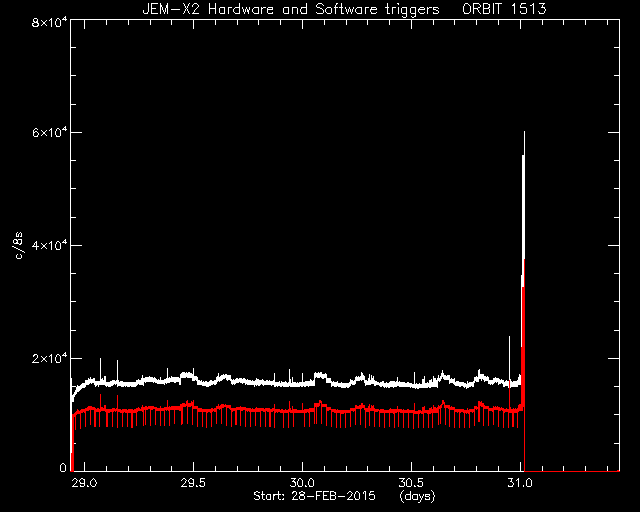Click the 29.5 x-axis tick label
Image resolution: width=640 pixels, height=512 pixels.
(193, 483)
